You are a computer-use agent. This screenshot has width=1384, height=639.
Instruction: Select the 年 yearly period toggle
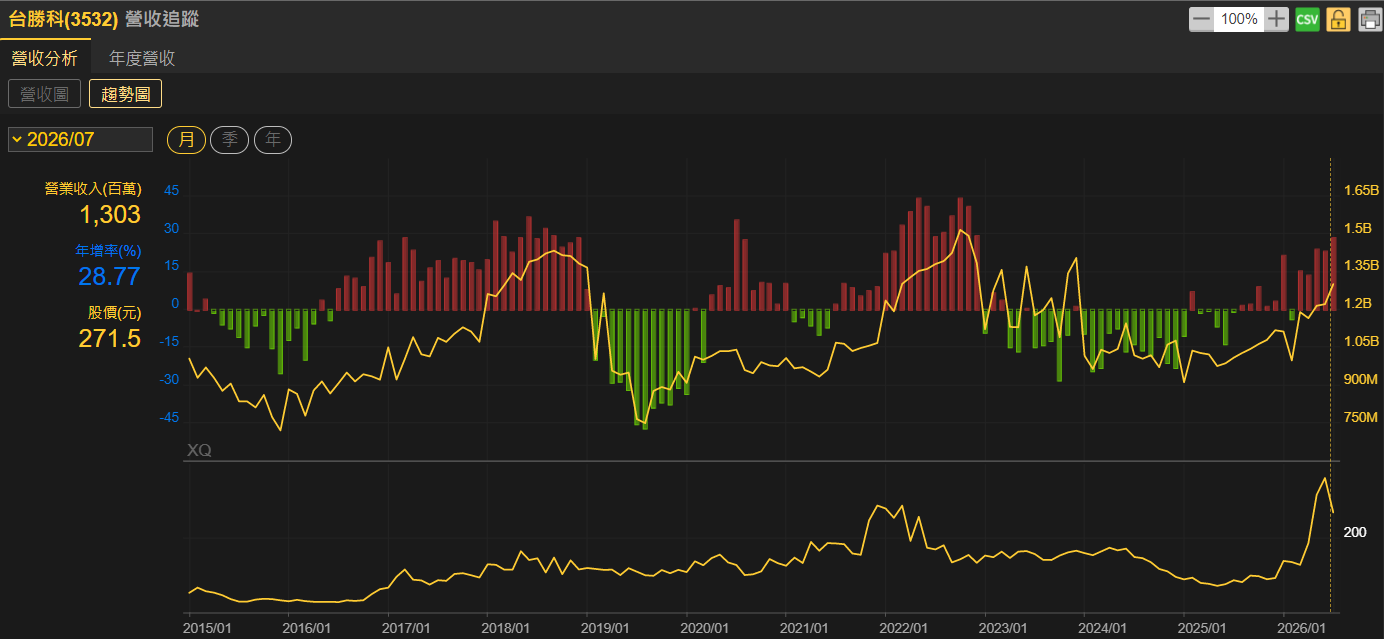[x=273, y=139]
